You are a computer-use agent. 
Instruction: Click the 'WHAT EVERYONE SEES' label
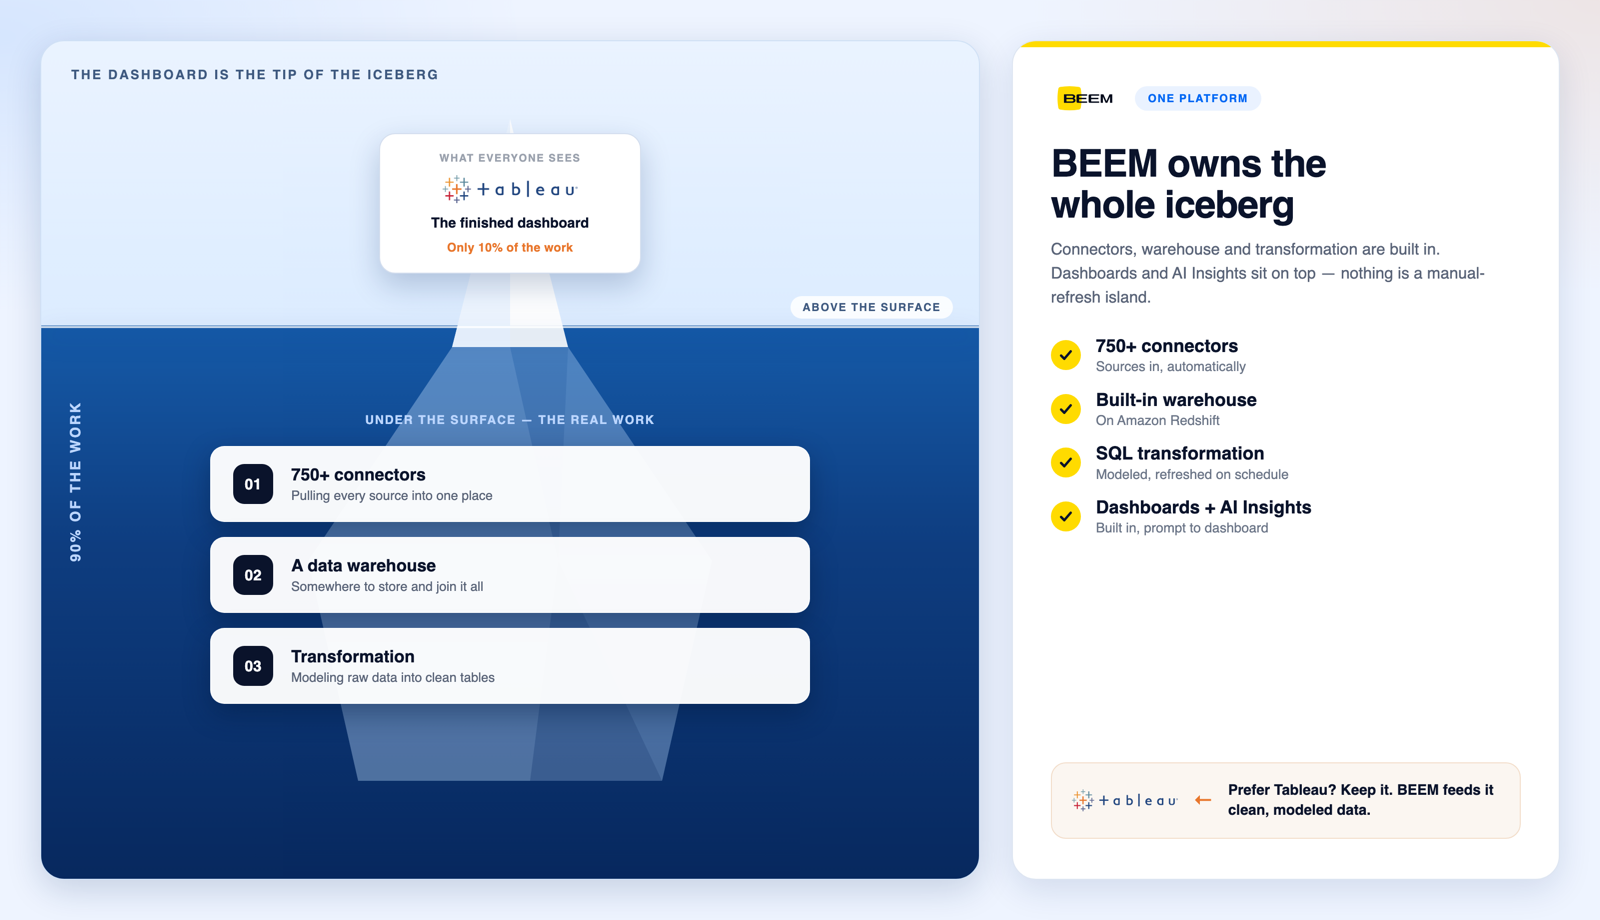pos(510,158)
